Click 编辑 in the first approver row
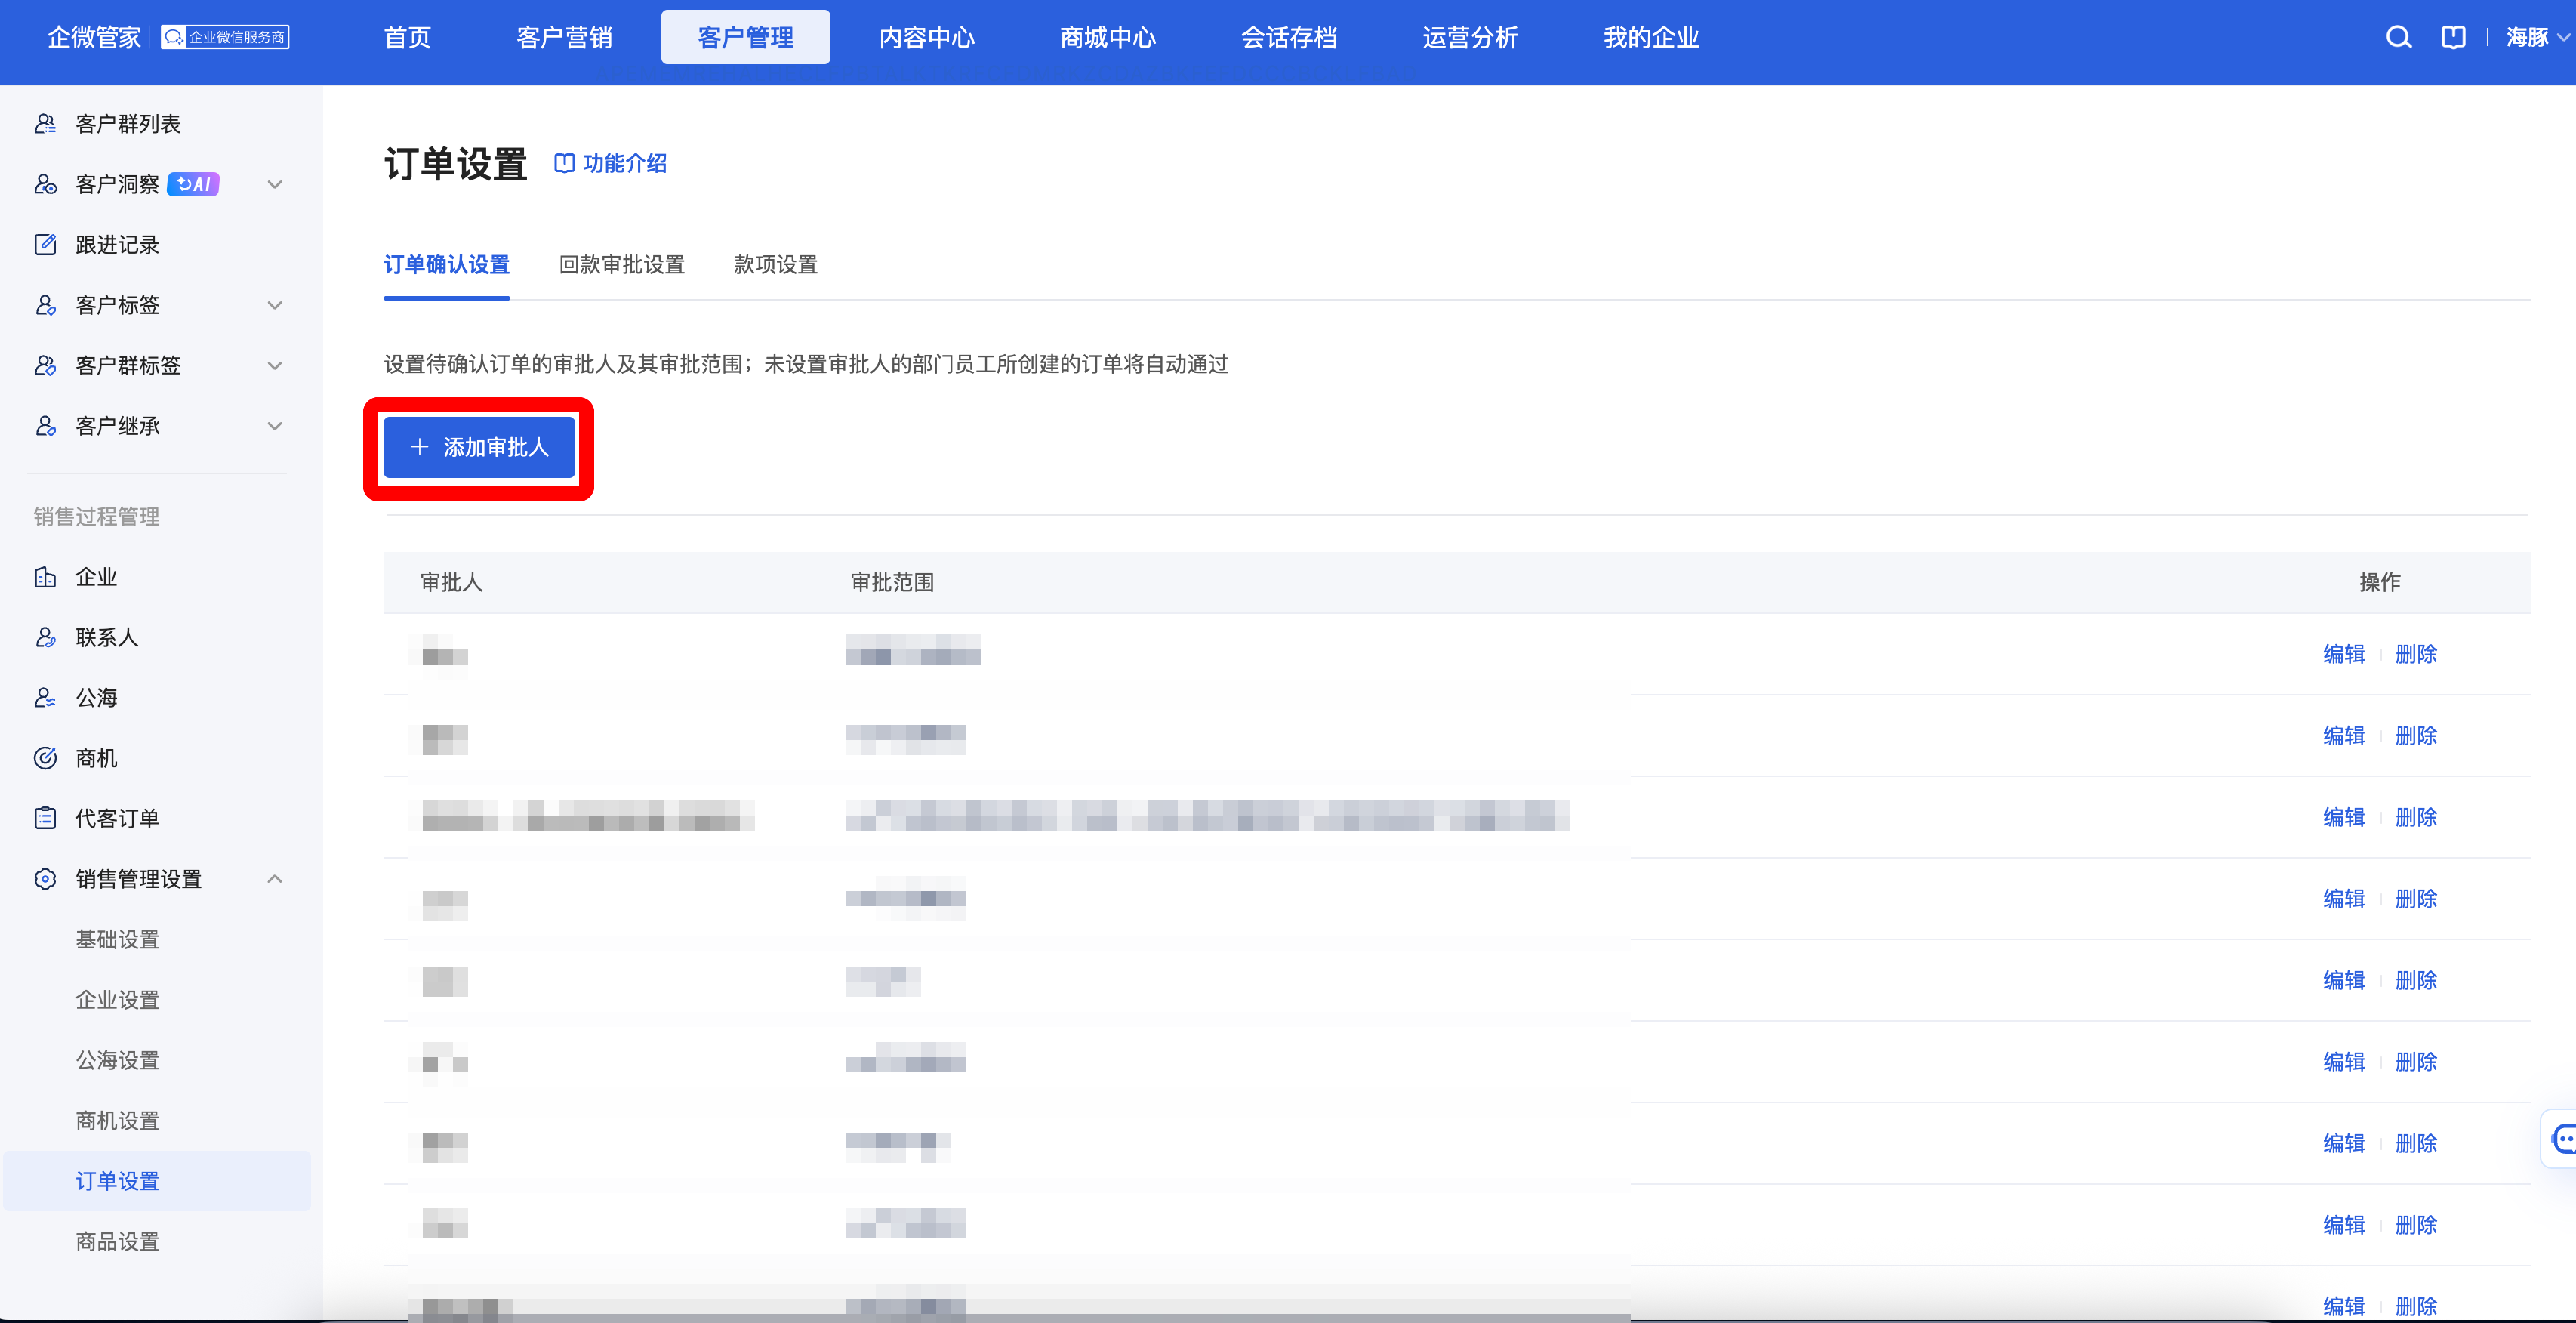The image size is (2576, 1323). [2344, 654]
